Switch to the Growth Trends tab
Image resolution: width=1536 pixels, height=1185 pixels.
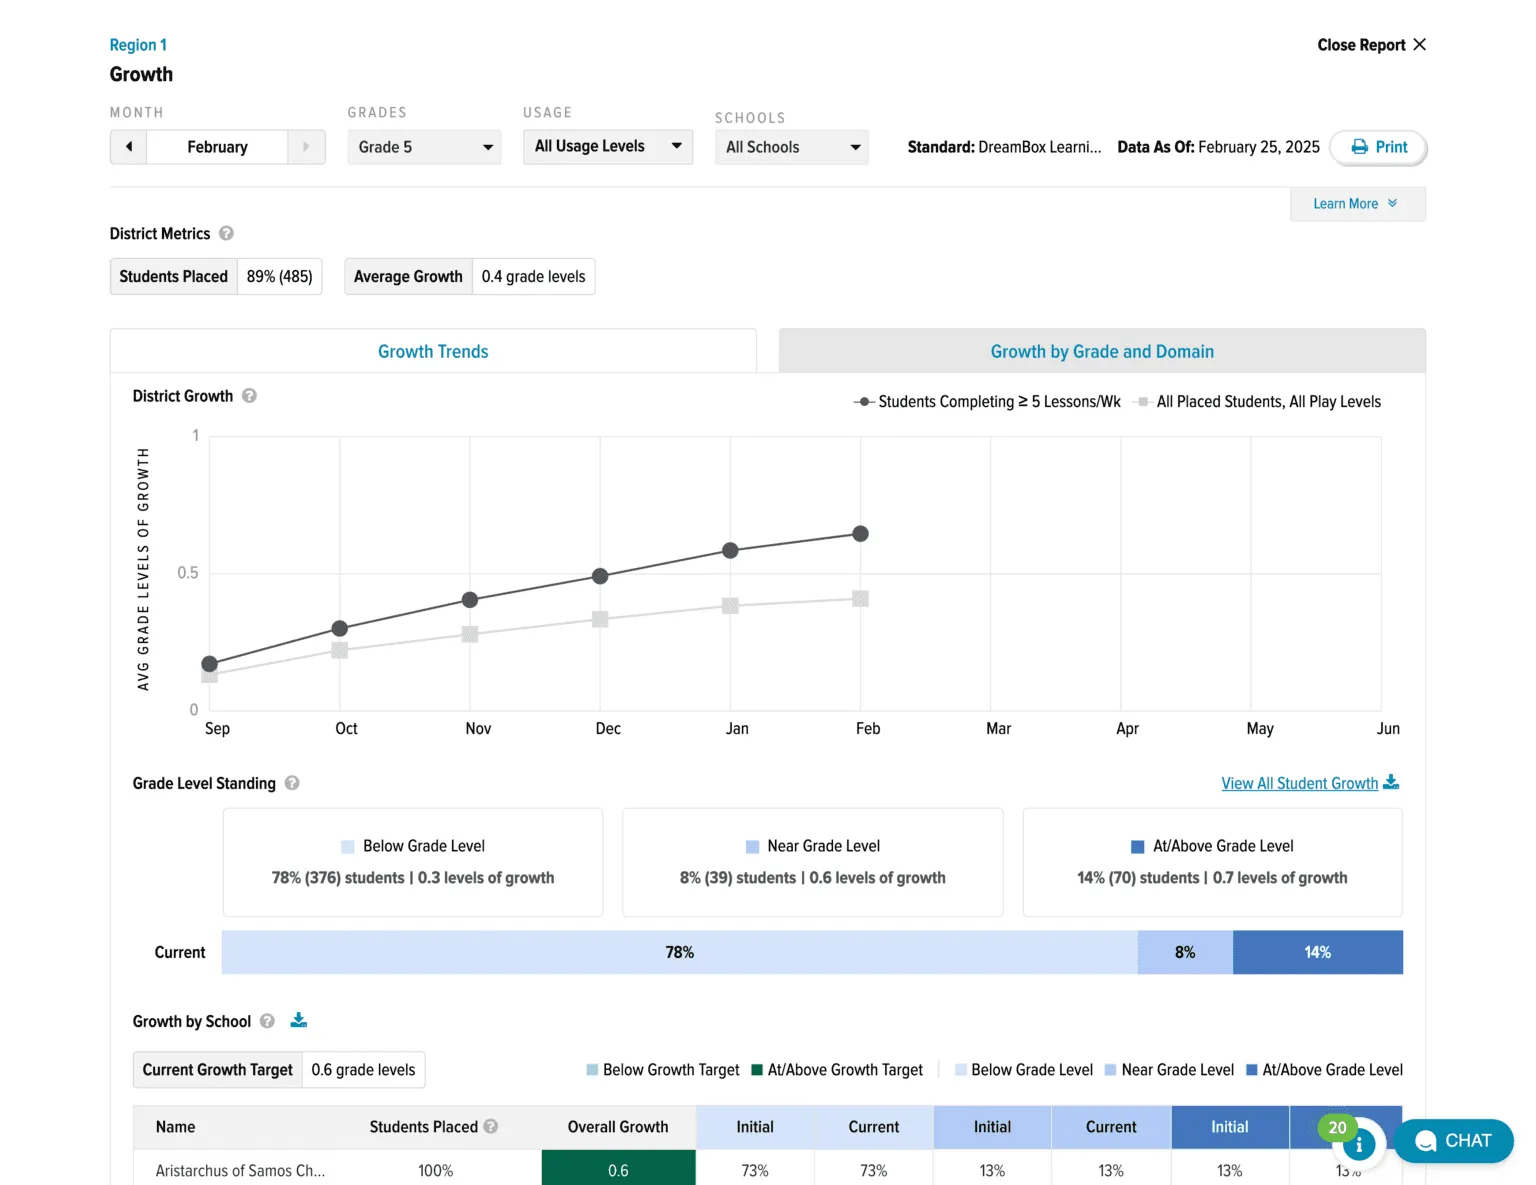pos(433,351)
